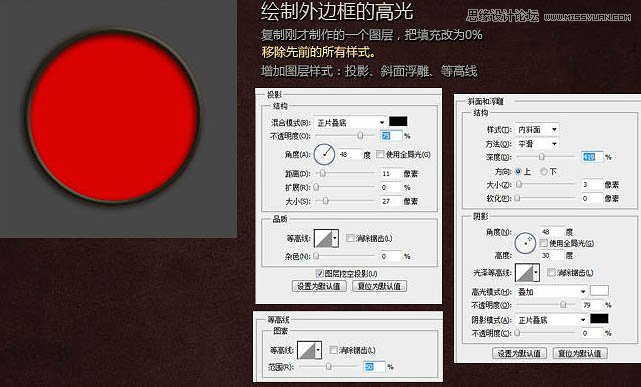Click the 光泽等高线 contour thumbnail
The height and width of the screenshot is (387, 641).
point(524,273)
